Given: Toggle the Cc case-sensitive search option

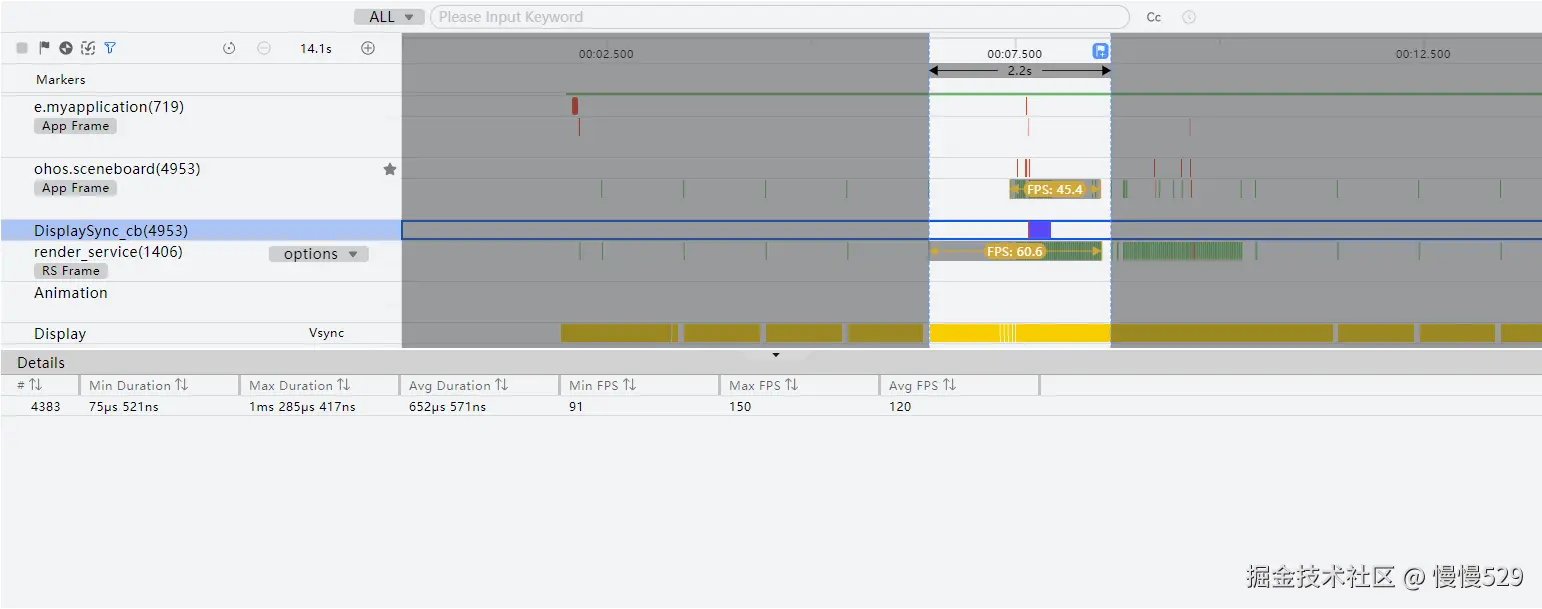Looking at the screenshot, I should click(1154, 17).
